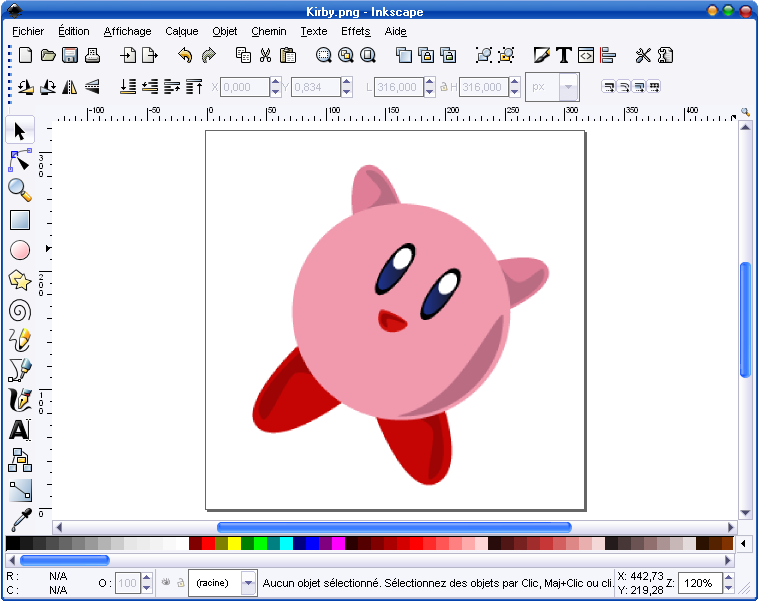Select the Spiral tool

click(x=20, y=311)
